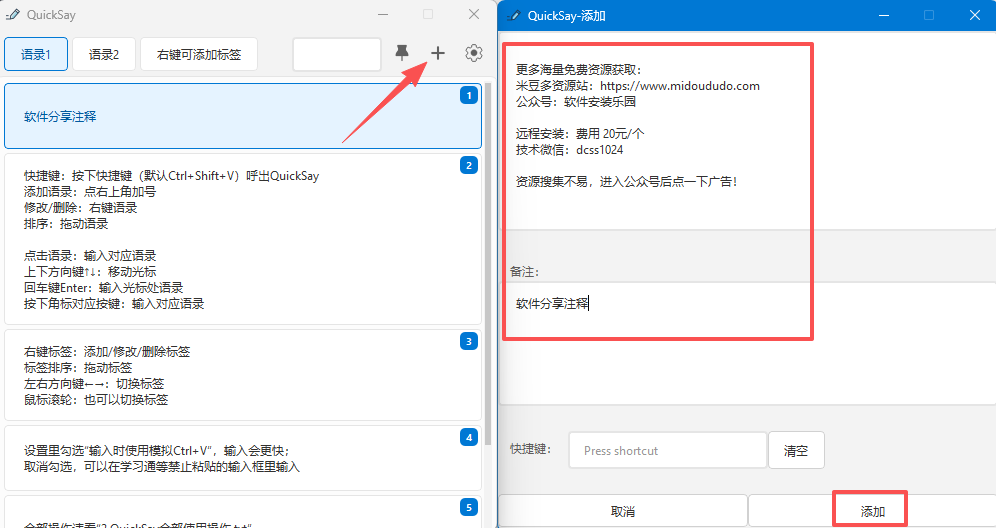Click the search box in the toolbar
996x528 pixels.
click(x=337, y=54)
